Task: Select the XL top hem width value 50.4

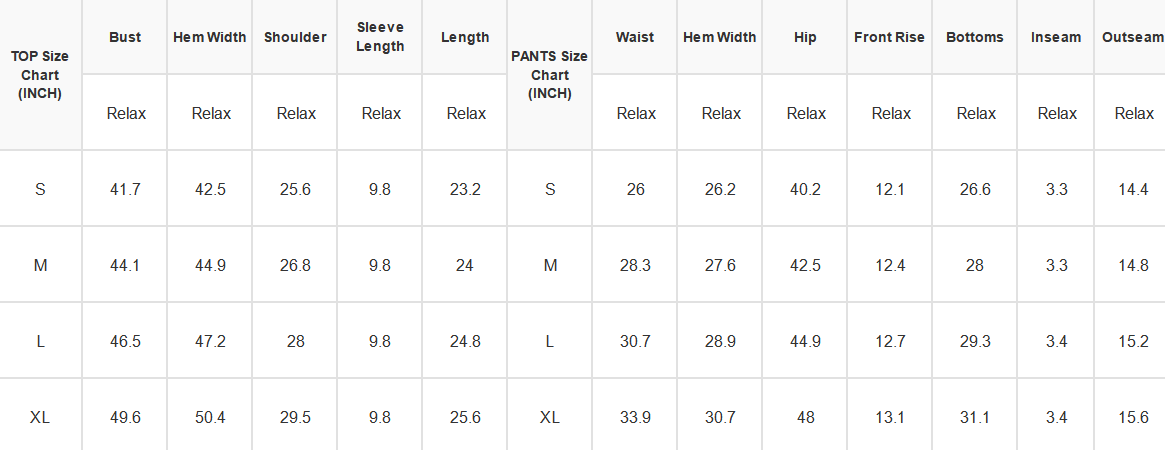Action: point(210,417)
